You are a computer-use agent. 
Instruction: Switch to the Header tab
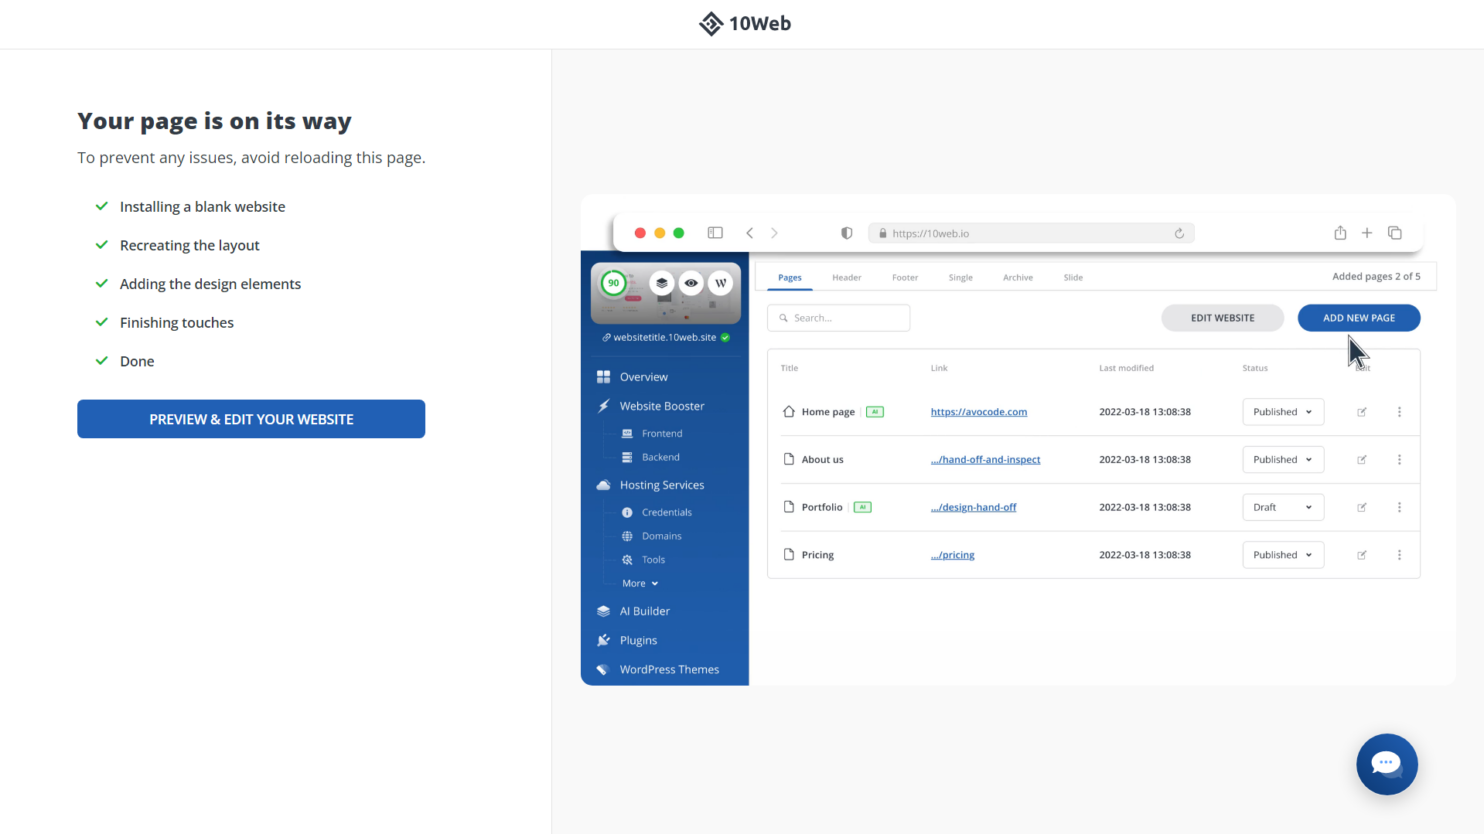pyautogui.click(x=846, y=277)
